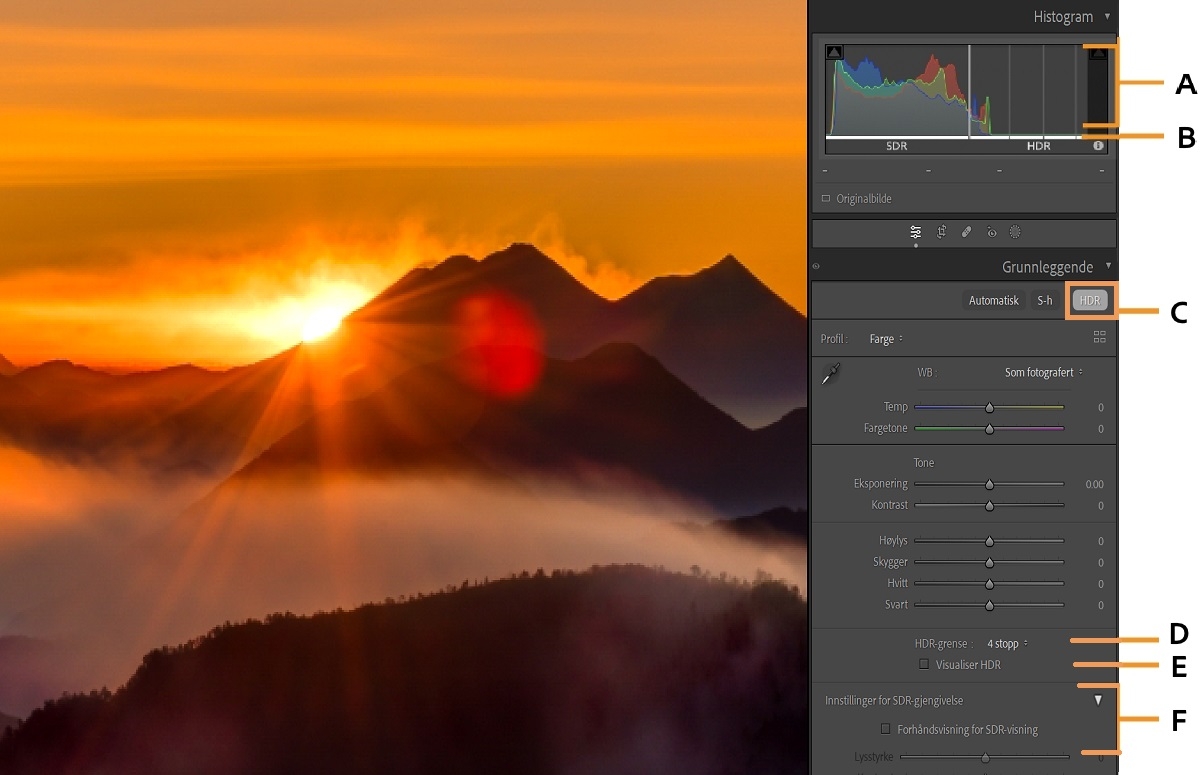
Task: Open the Healing tool
Action: pyautogui.click(x=966, y=232)
